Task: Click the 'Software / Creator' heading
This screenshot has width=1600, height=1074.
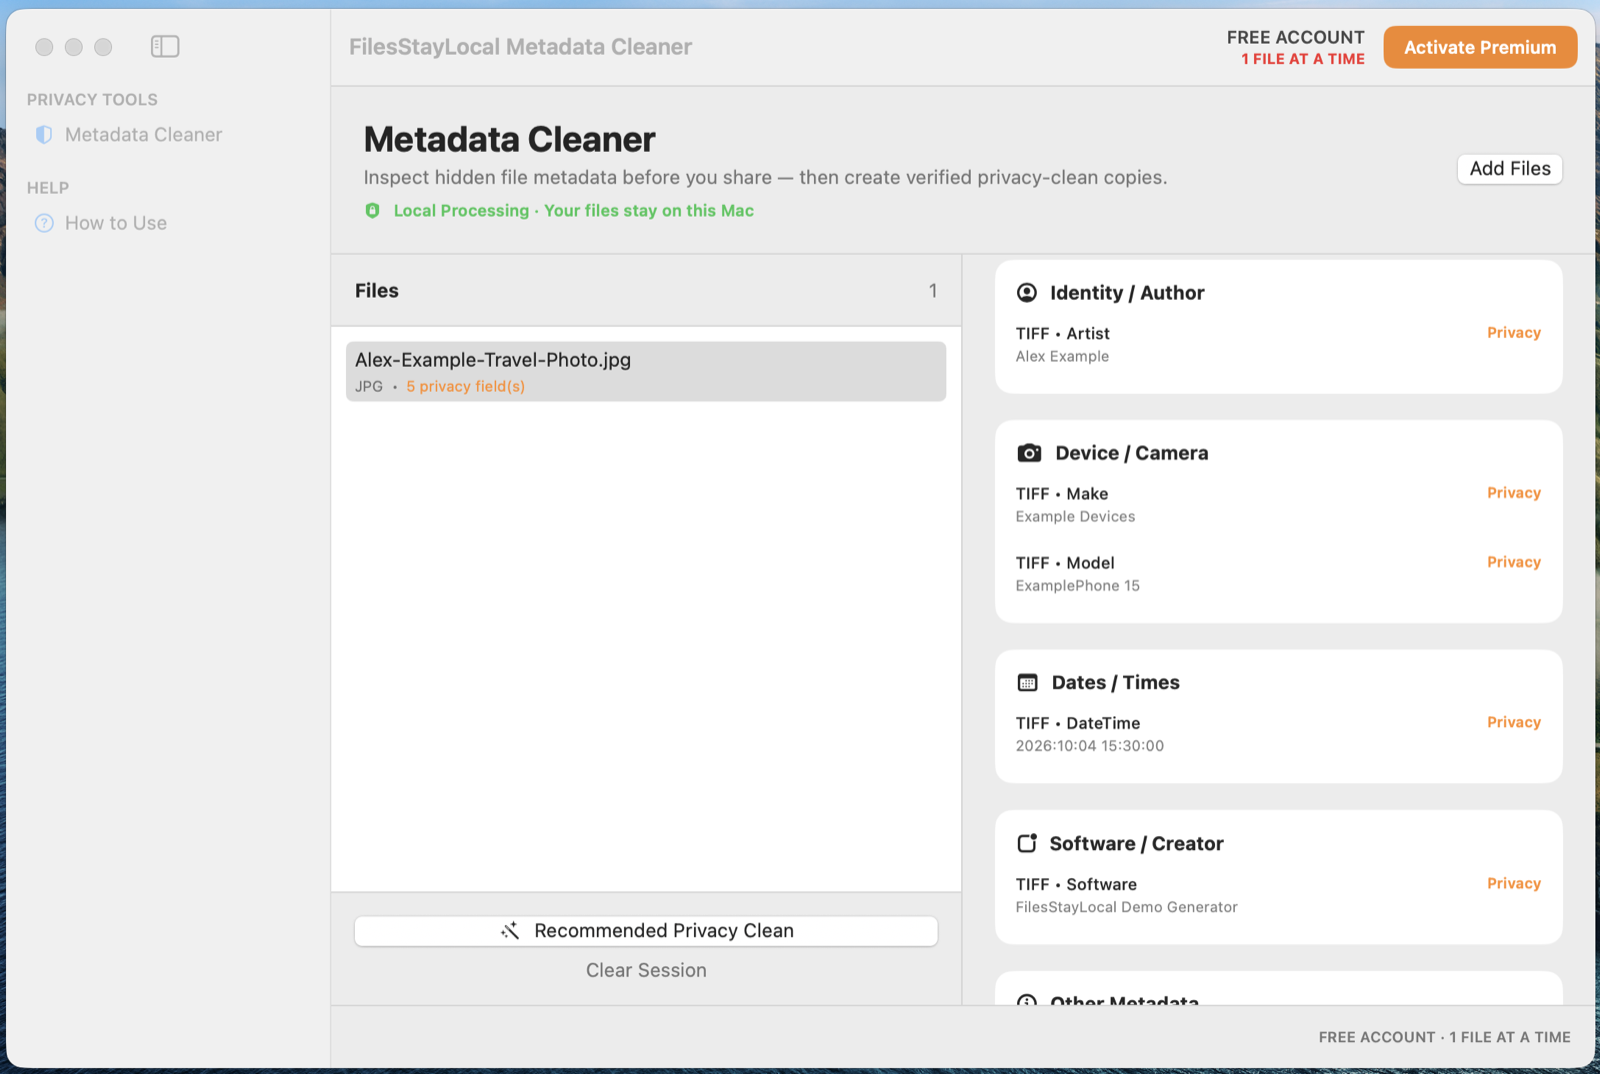Action: (1136, 843)
